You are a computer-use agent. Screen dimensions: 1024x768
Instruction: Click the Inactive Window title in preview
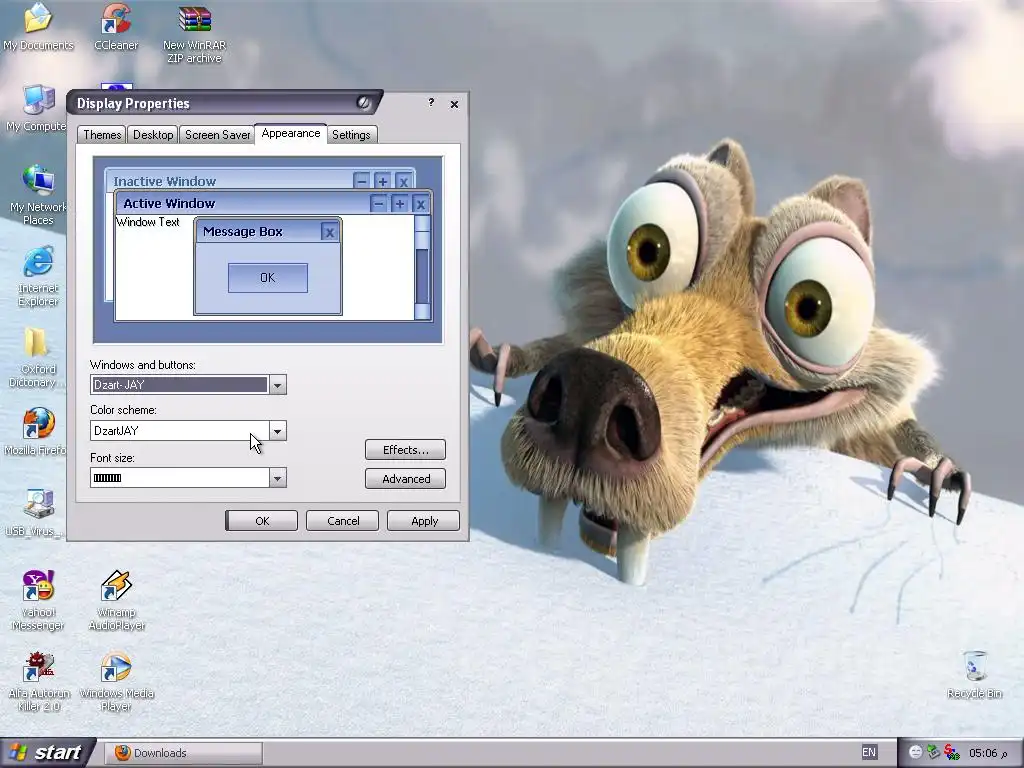[165, 181]
